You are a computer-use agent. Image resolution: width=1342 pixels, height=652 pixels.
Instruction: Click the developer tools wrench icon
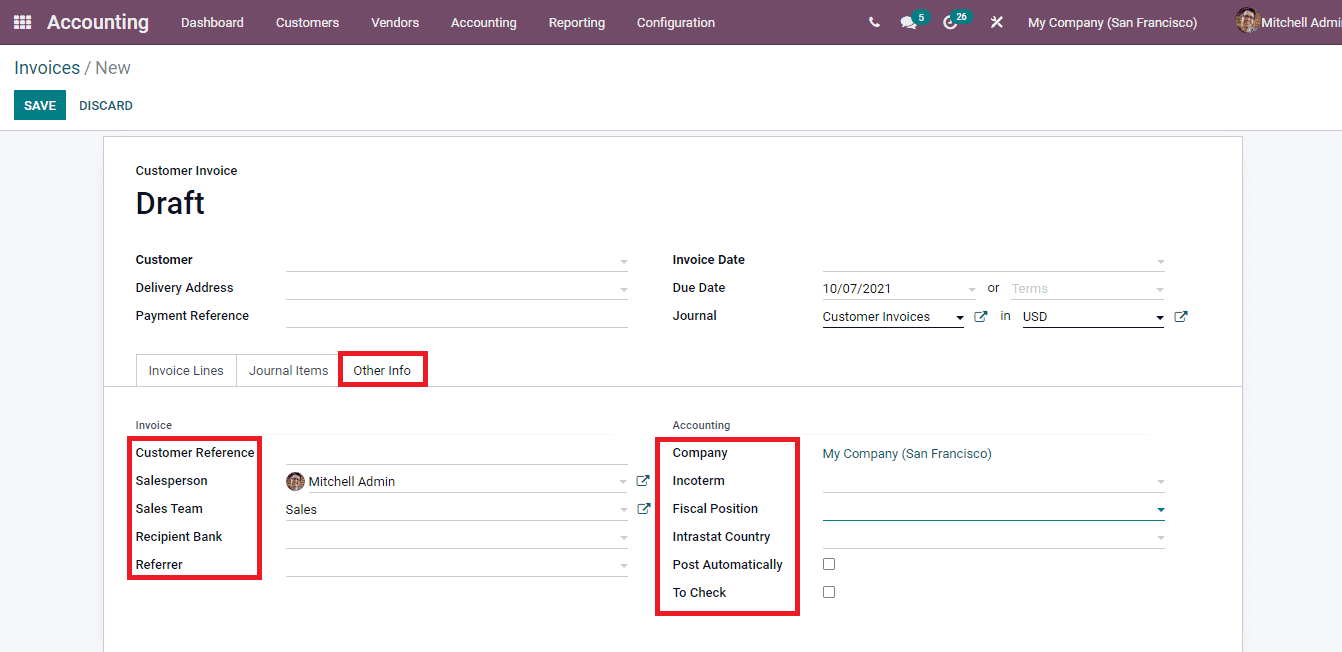tap(996, 22)
